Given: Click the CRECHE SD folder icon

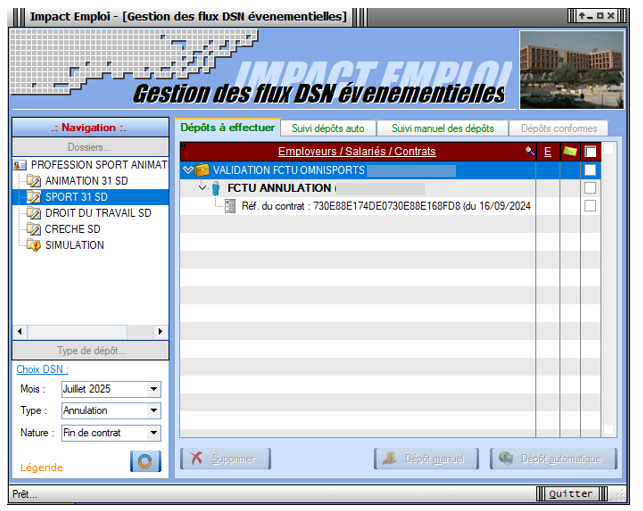Looking at the screenshot, I should coord(34,229).
